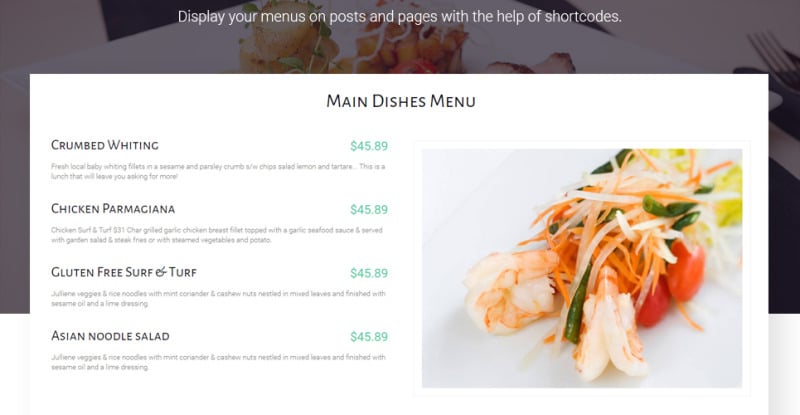The image size is (800, 415).
Task: Click the Chicken Parmagiana description text
Action: pyautogui.click(x=217, y=235)
